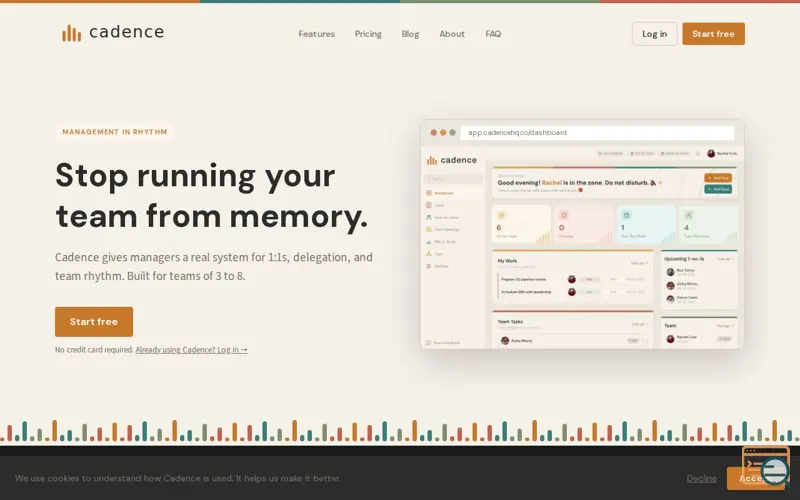
Task: Open the Features nav item
Action: pos(316,34)
